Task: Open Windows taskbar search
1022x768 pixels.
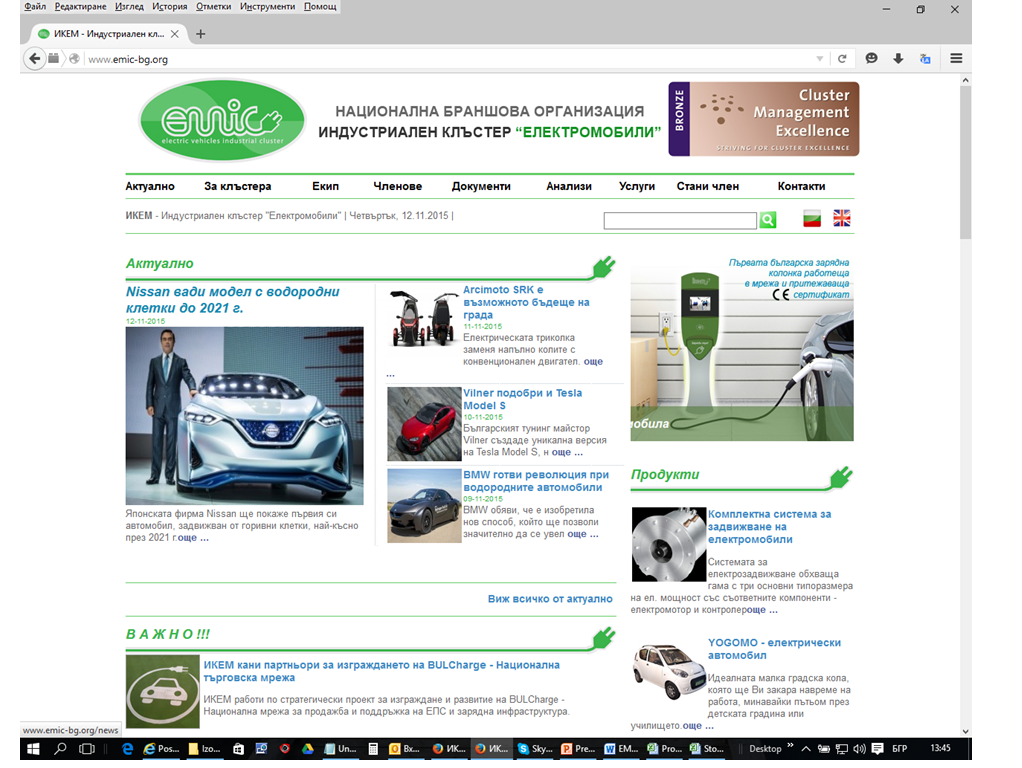Action: click(60, 748)
